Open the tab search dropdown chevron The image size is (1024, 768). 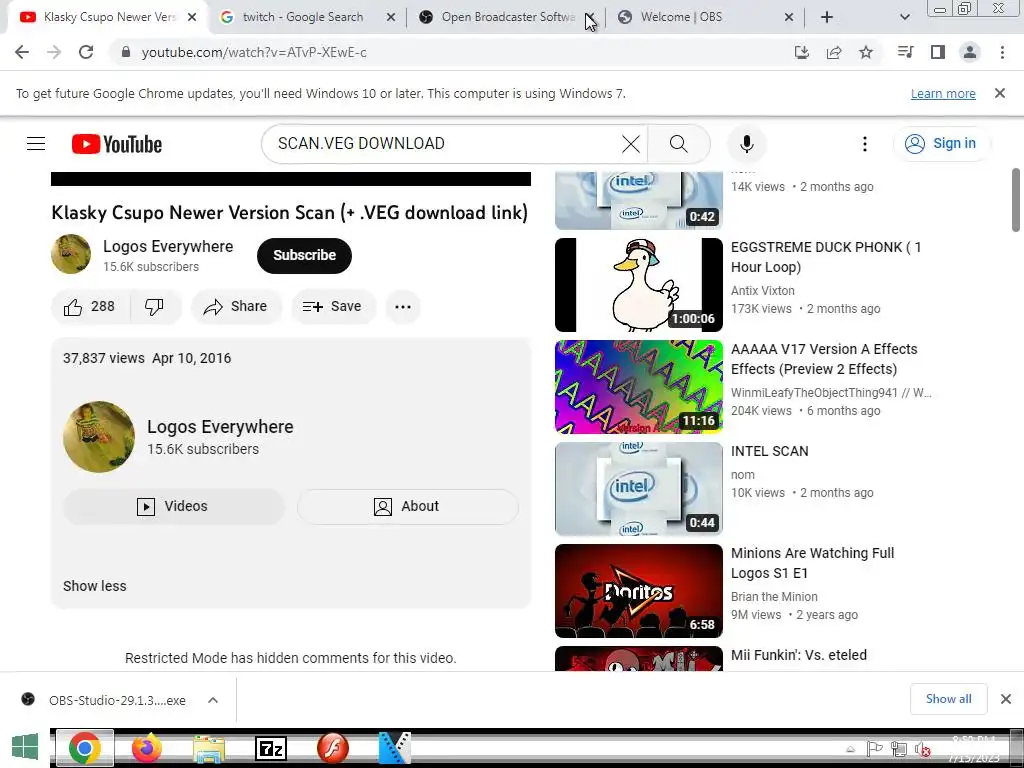pyautogui.click(x=904, y=17)
